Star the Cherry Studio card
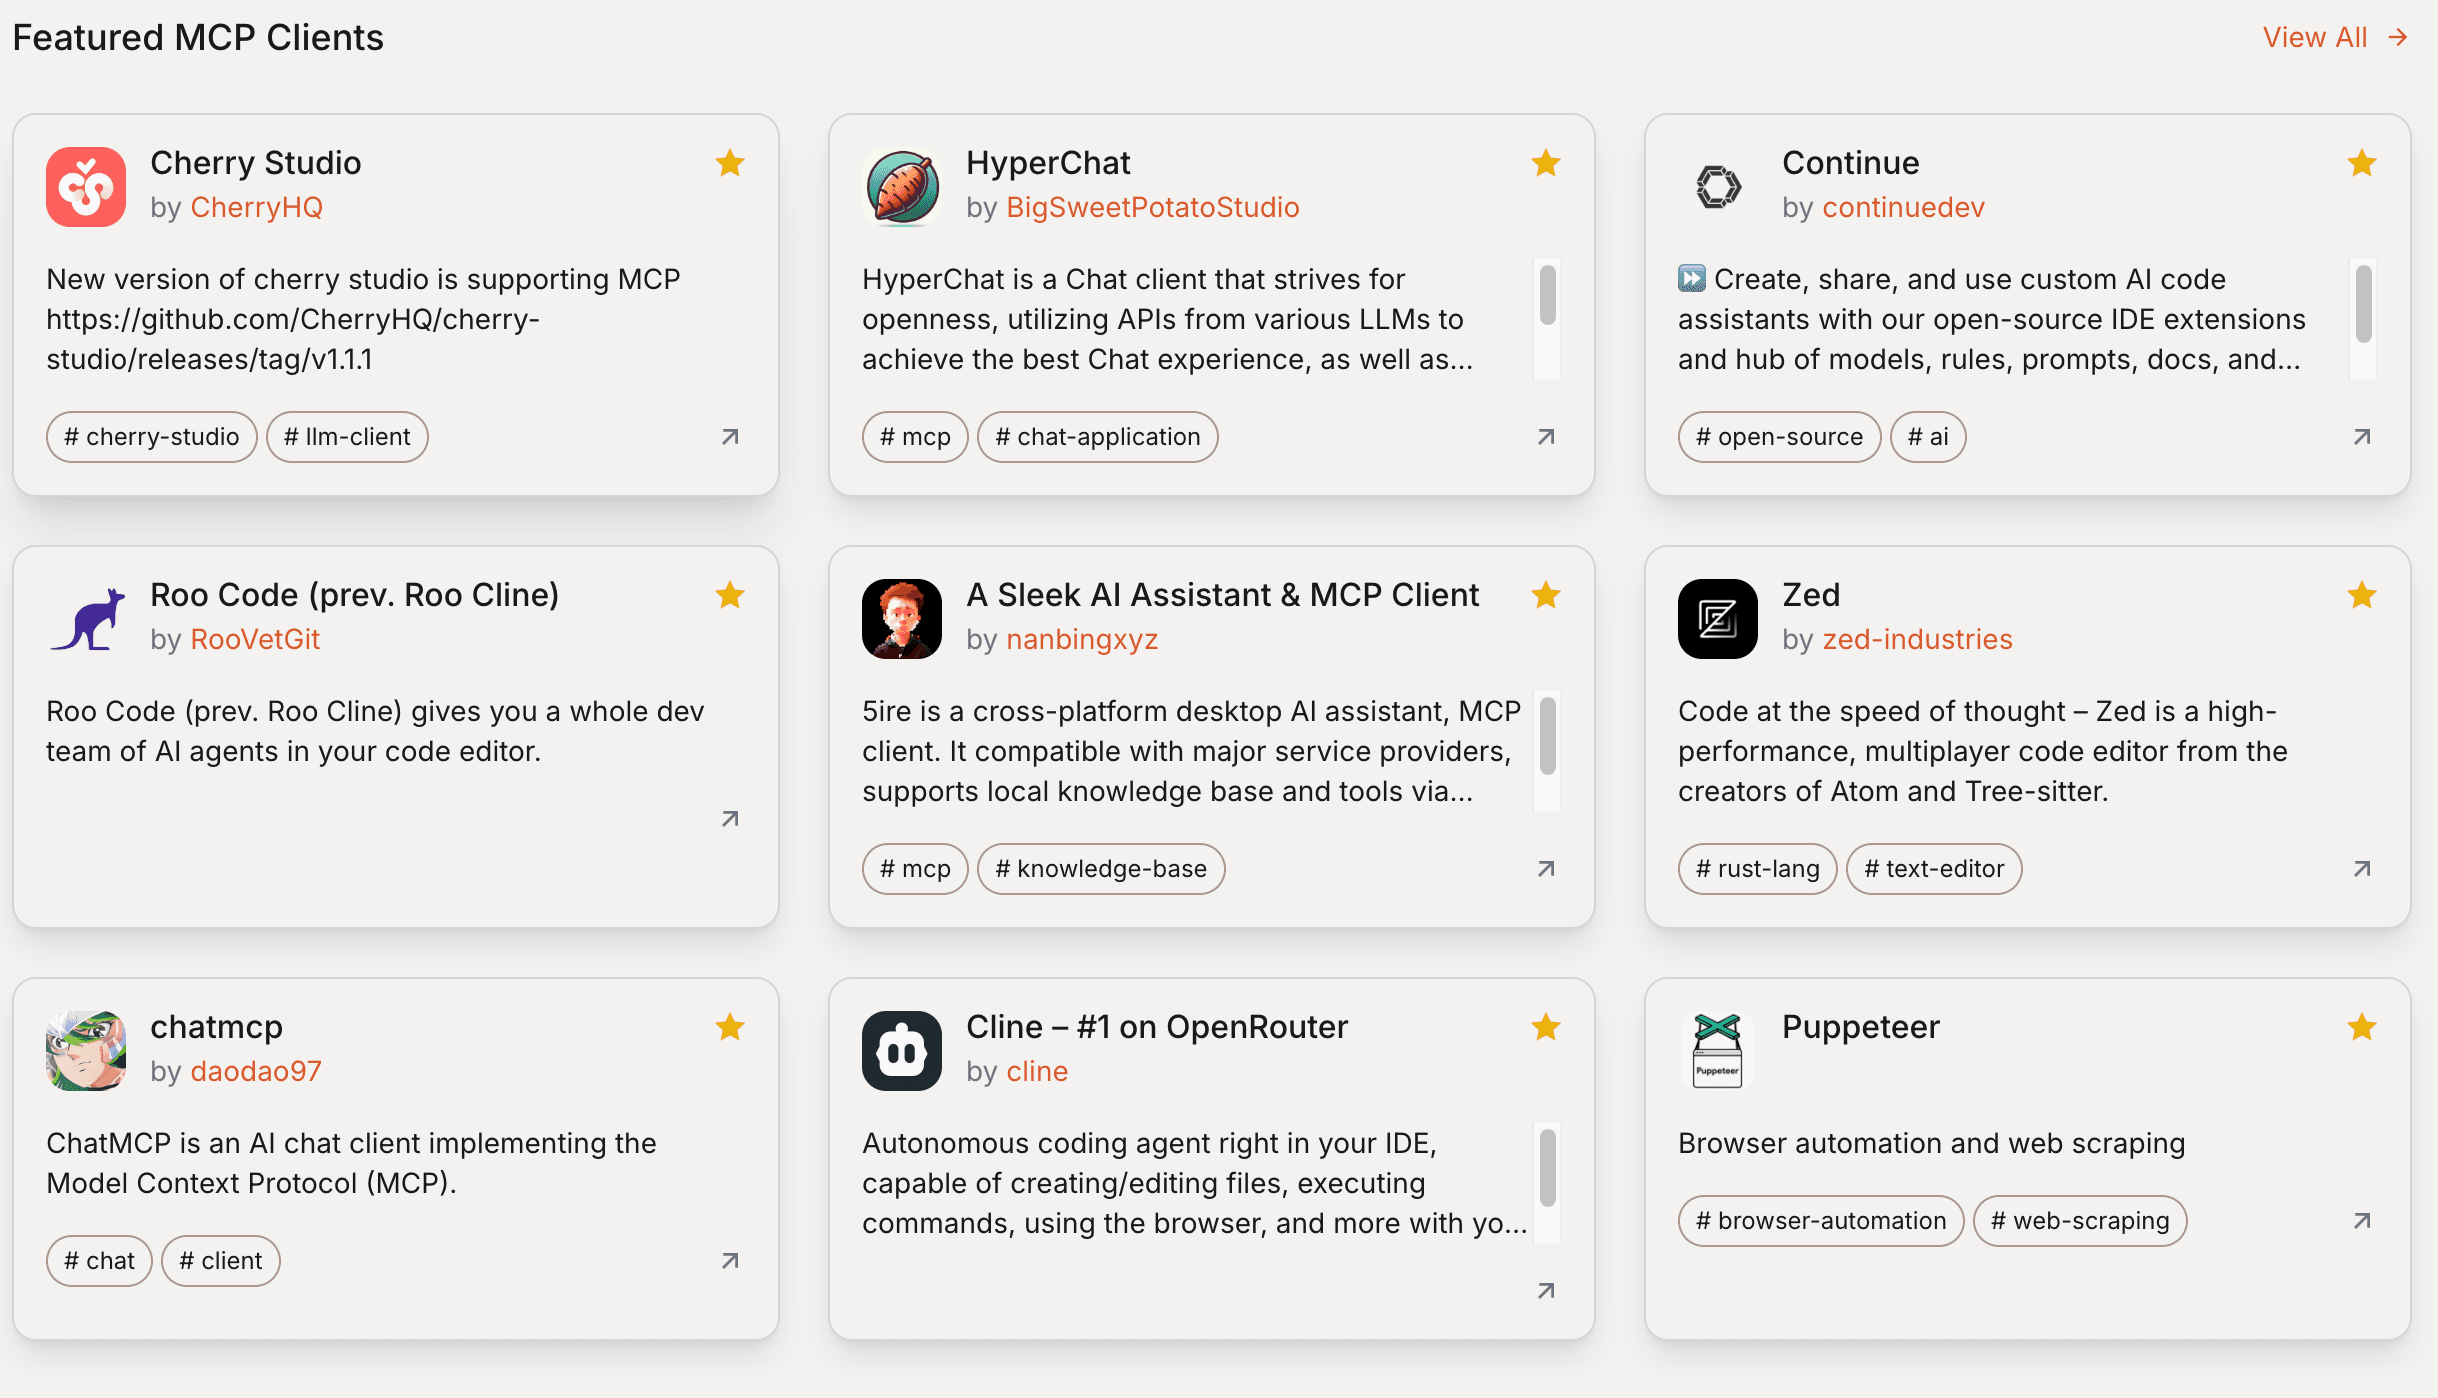 pyautogui.click(x=730, y=163)
